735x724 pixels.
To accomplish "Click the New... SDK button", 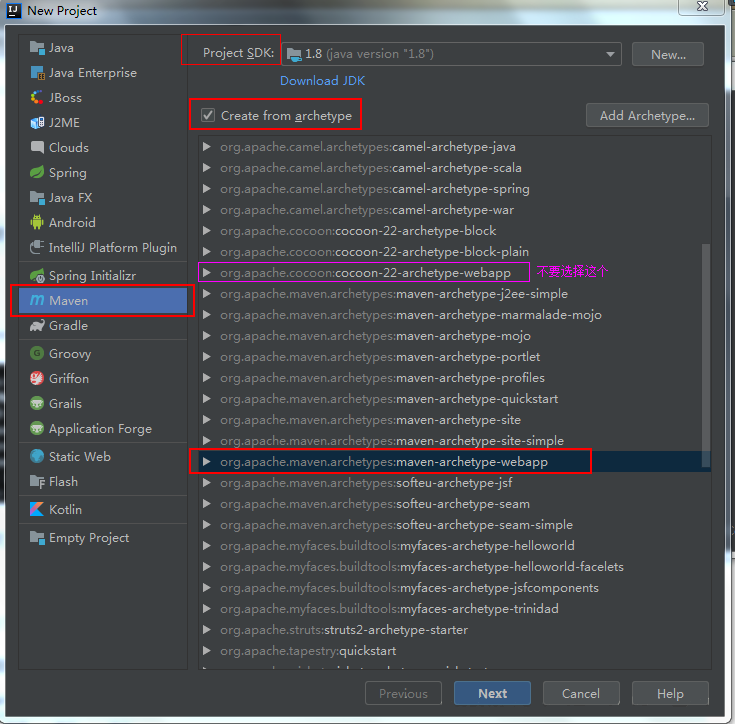I will pyautogui.click(x=668, y=54).
